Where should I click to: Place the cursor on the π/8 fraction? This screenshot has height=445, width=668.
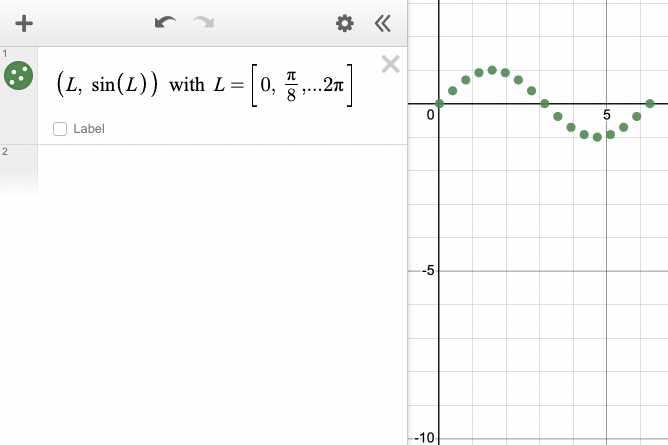click(x=292, y=86)
